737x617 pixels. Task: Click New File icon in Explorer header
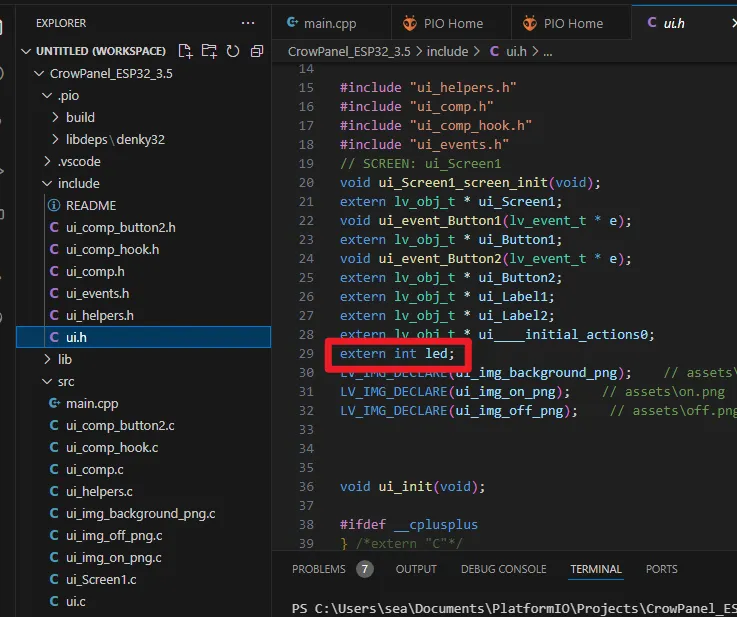click(x=186, y=51)
